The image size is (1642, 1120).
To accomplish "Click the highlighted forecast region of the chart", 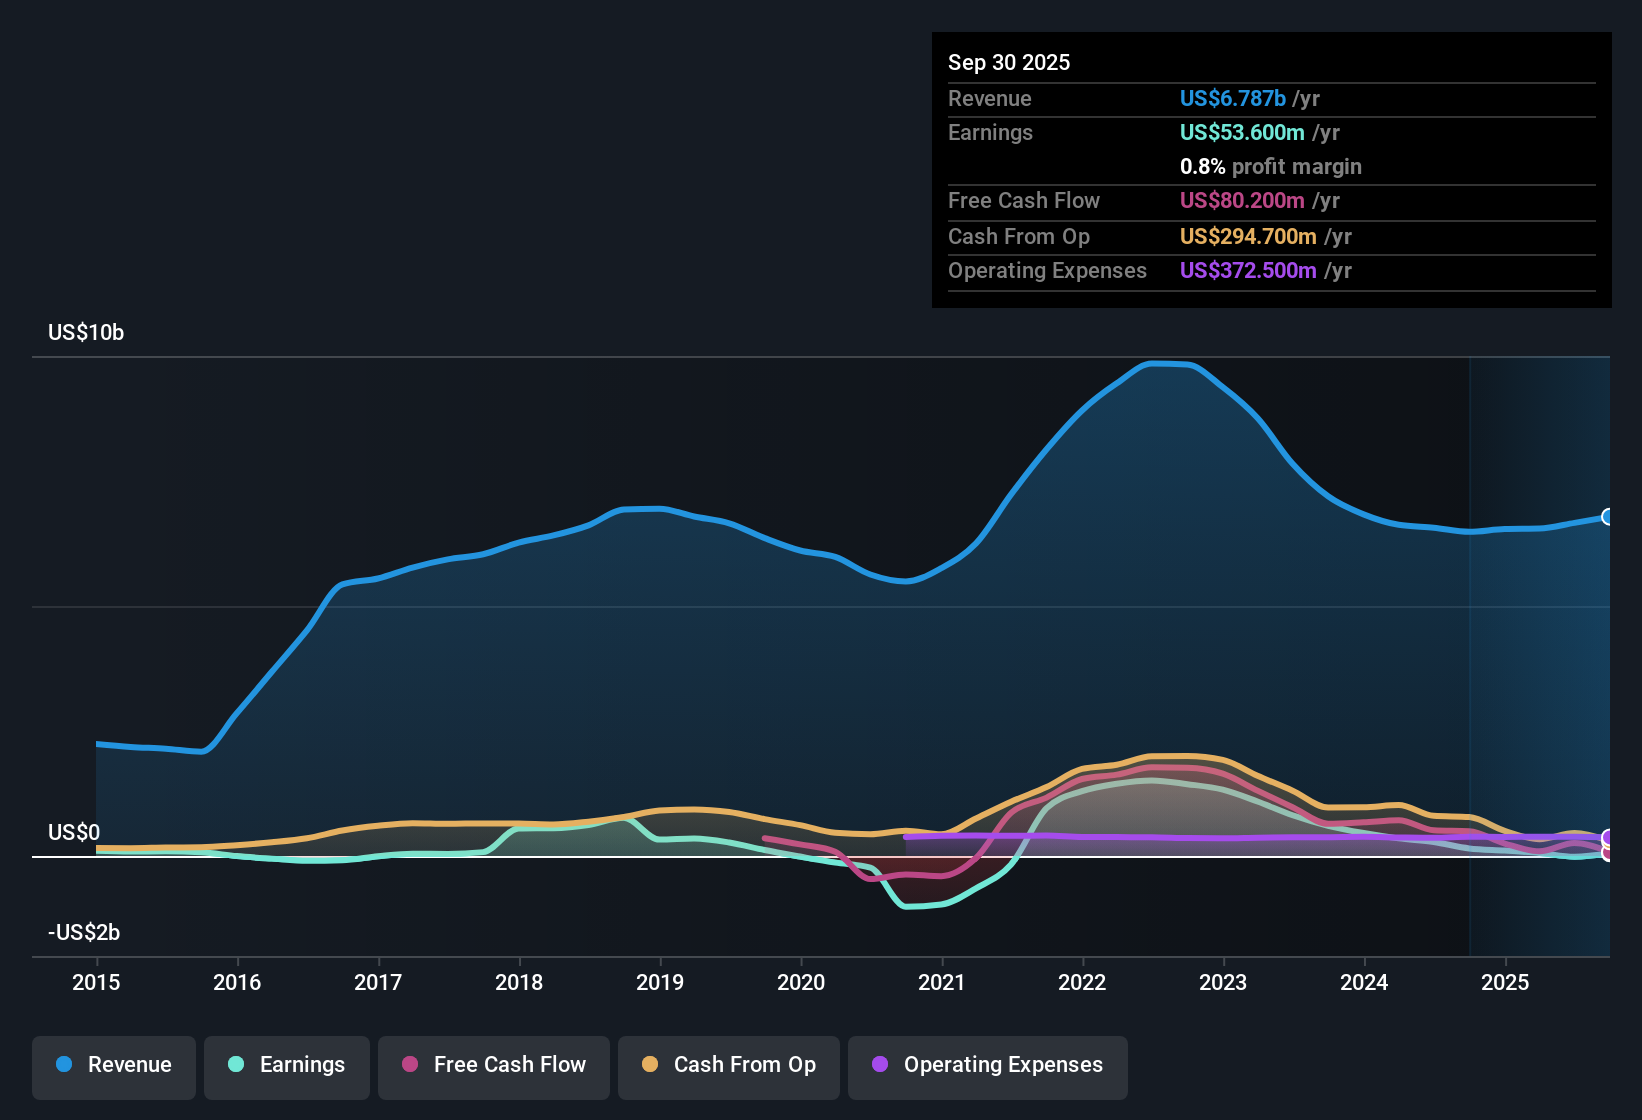I will [1540, 650].
